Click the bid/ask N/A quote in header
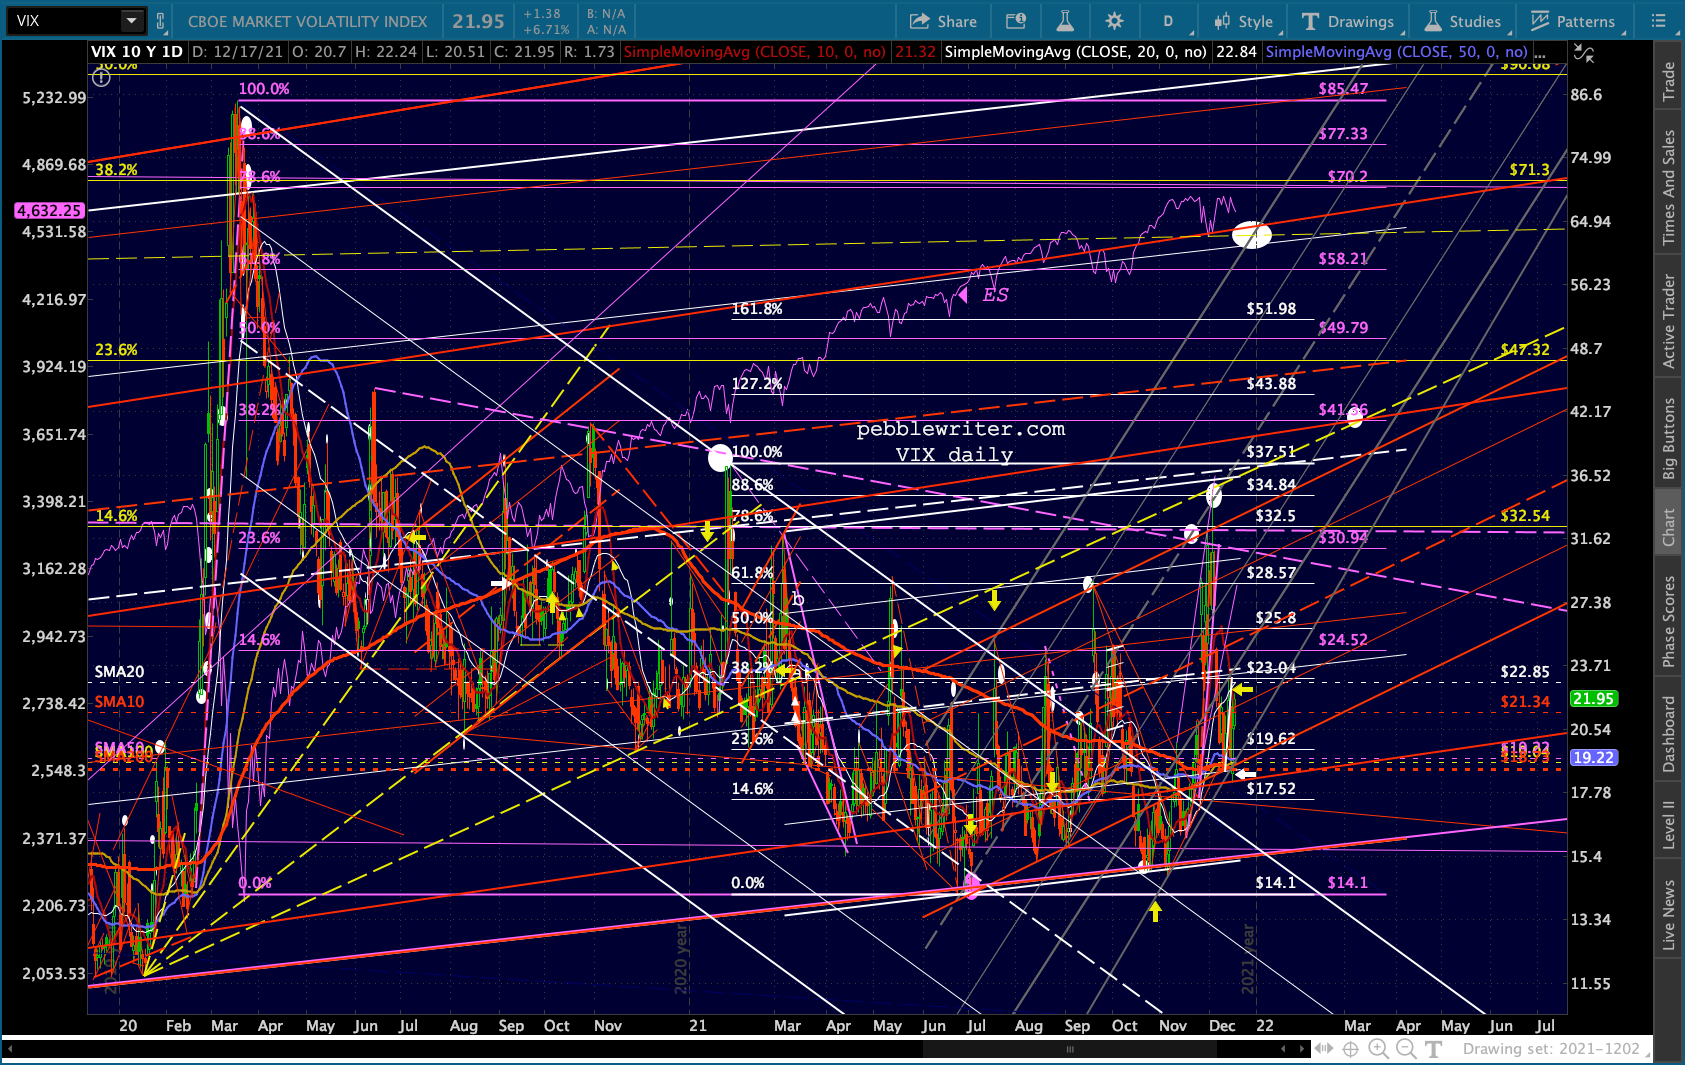The image size is (1685, 1065). [x=606, y=21]
